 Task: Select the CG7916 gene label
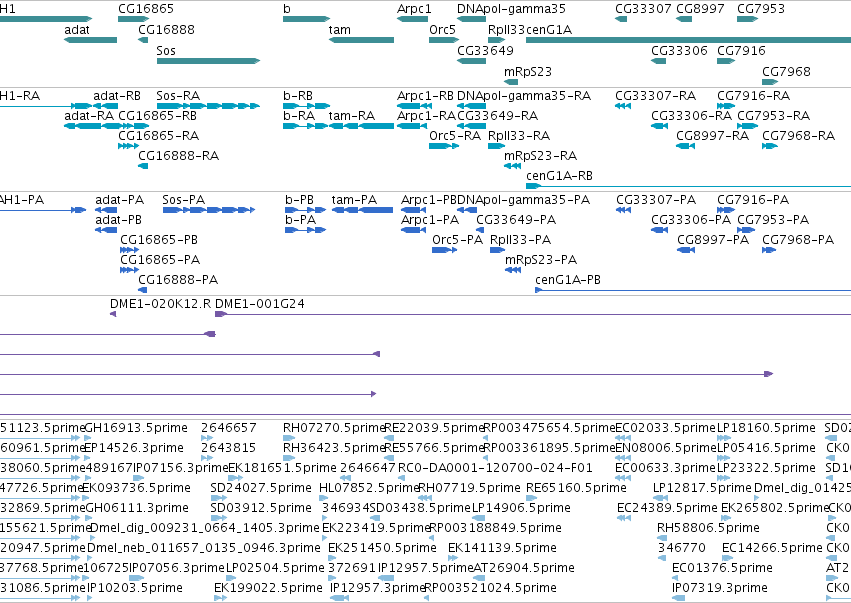(x=741, y=50)
